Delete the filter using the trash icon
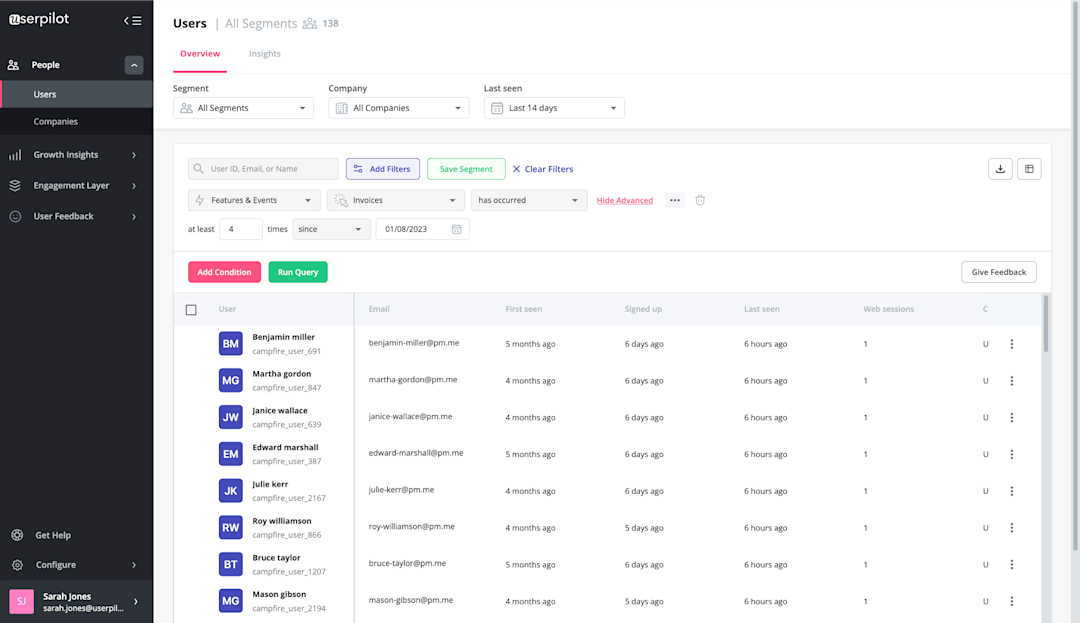 [x=700, y=200]
